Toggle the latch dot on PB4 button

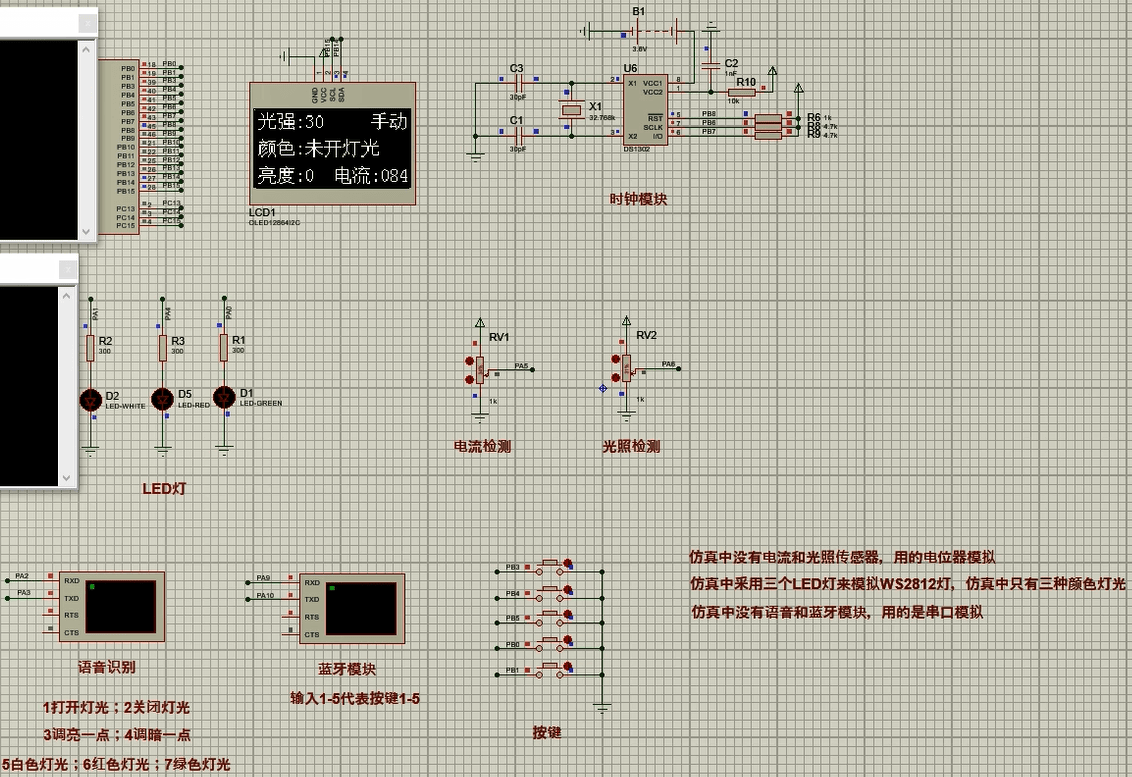coord(568,589)
